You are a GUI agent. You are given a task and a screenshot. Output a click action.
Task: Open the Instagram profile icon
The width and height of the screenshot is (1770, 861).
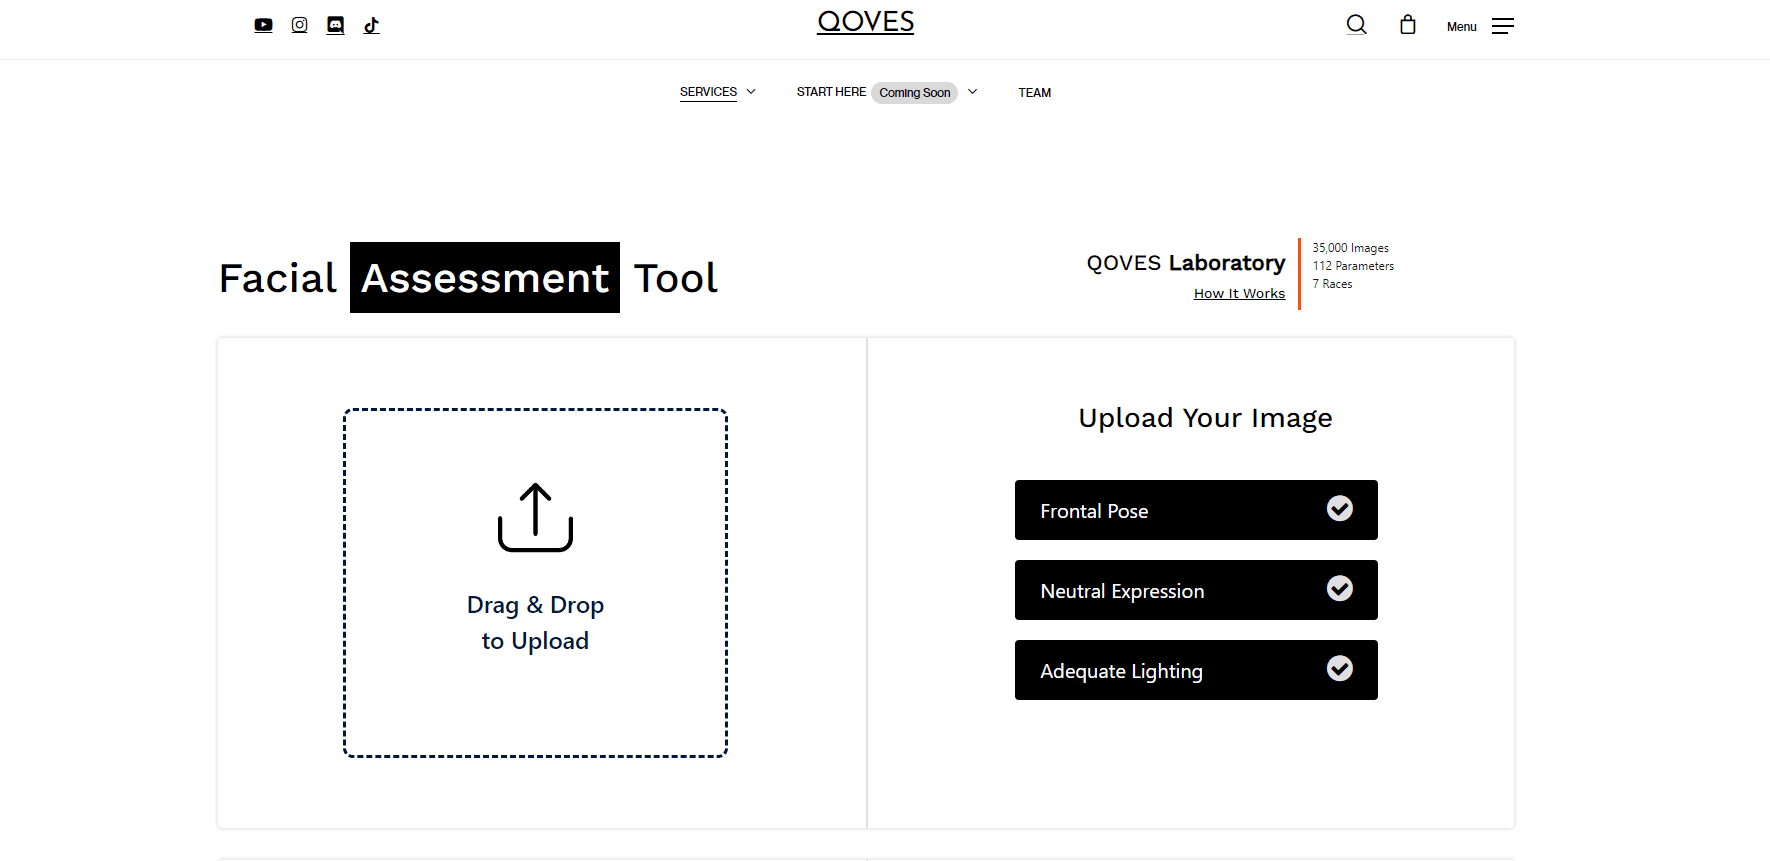pos(299,25)
